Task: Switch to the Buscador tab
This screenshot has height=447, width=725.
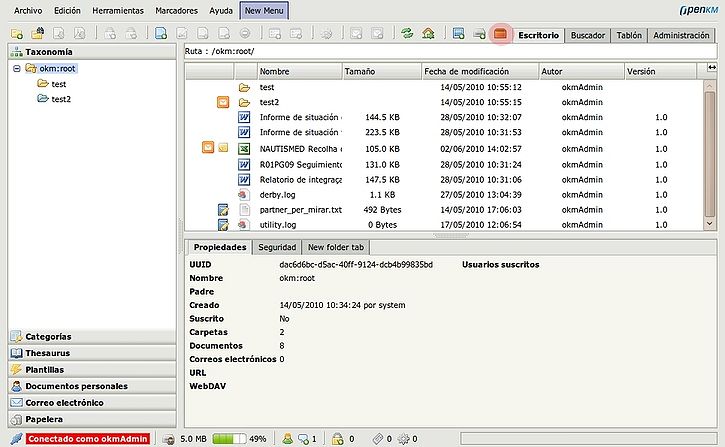Action: [x=587, y=35]
